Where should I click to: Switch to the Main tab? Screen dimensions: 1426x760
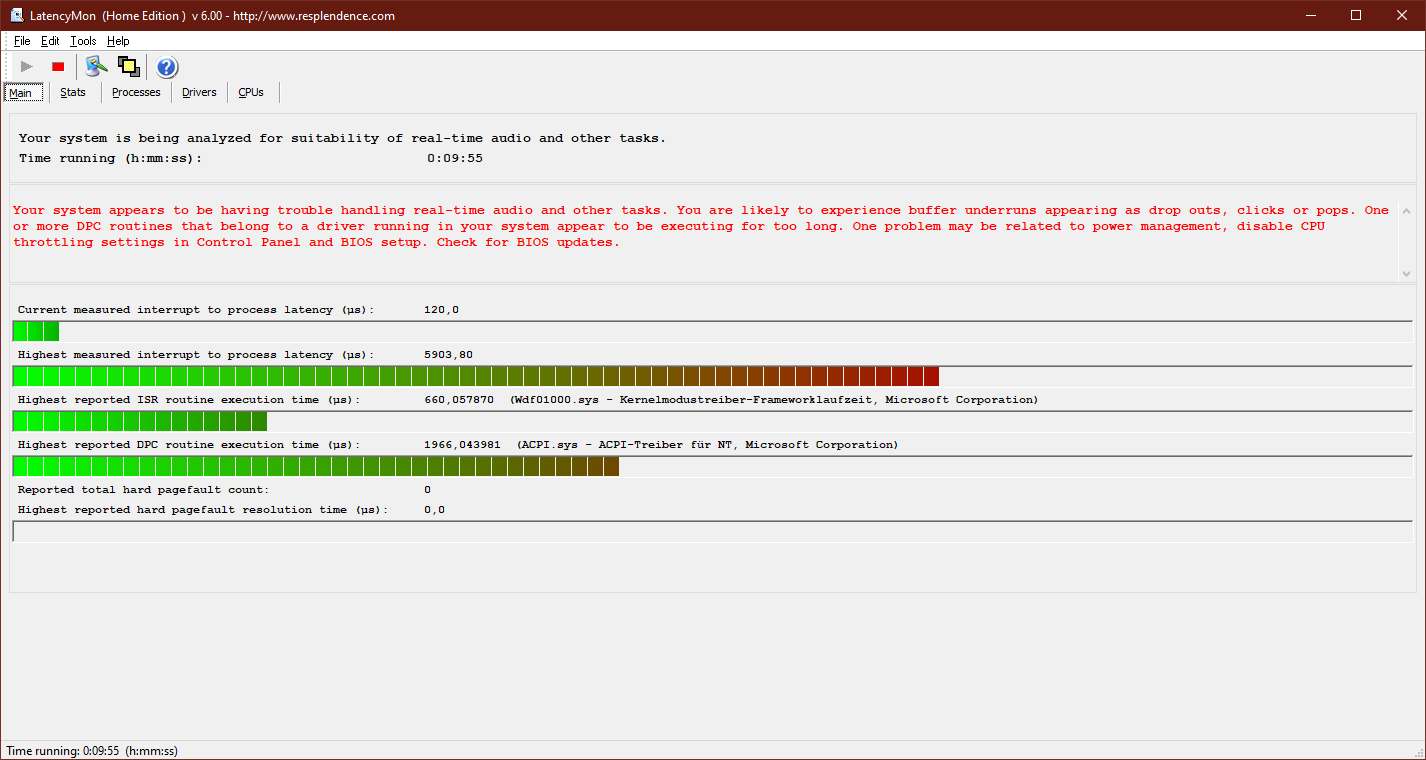click(x=23, y=93)
